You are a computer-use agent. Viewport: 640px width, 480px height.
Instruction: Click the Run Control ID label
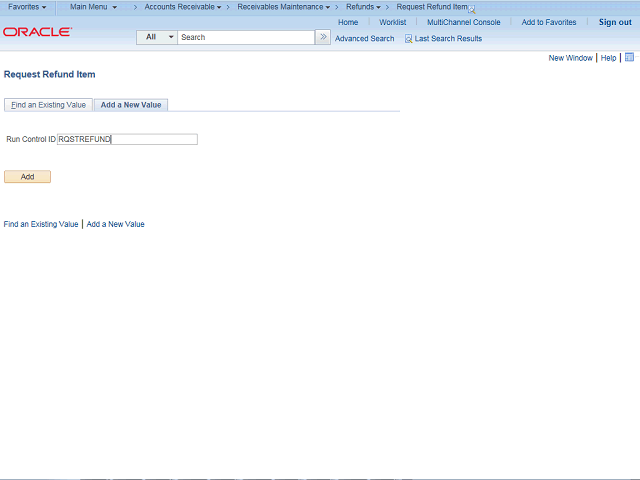point(31,139)
